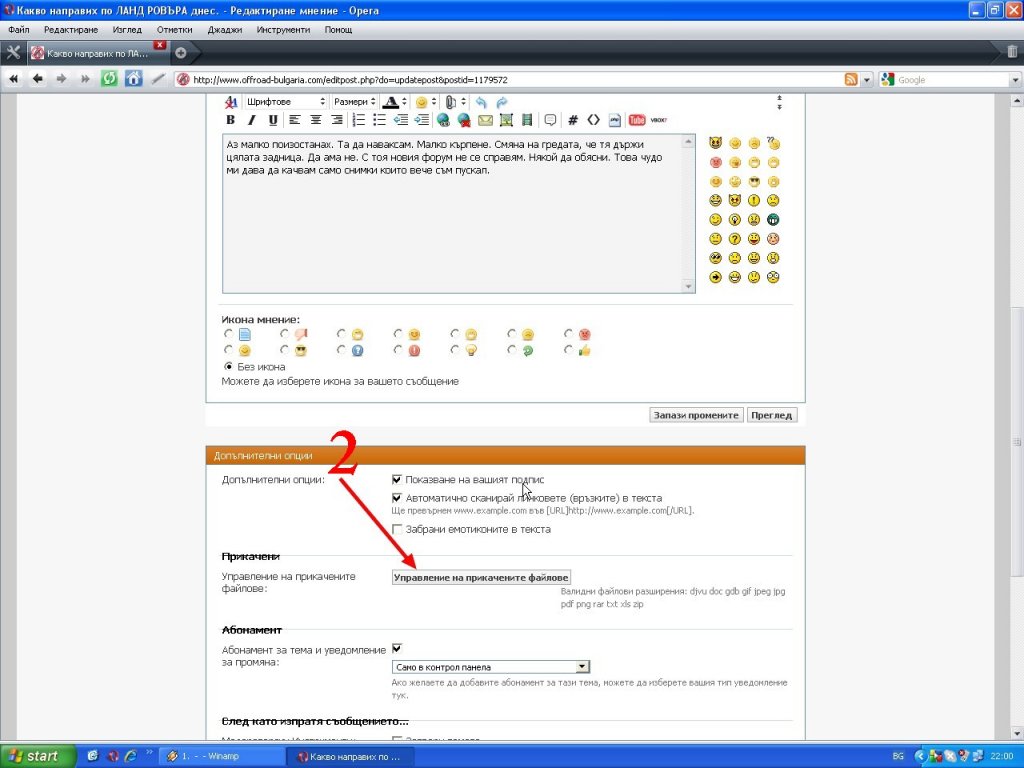Select 'Без икона' radio button
Viewport: 1024px width, 768px height.
[x=228, y=366]
